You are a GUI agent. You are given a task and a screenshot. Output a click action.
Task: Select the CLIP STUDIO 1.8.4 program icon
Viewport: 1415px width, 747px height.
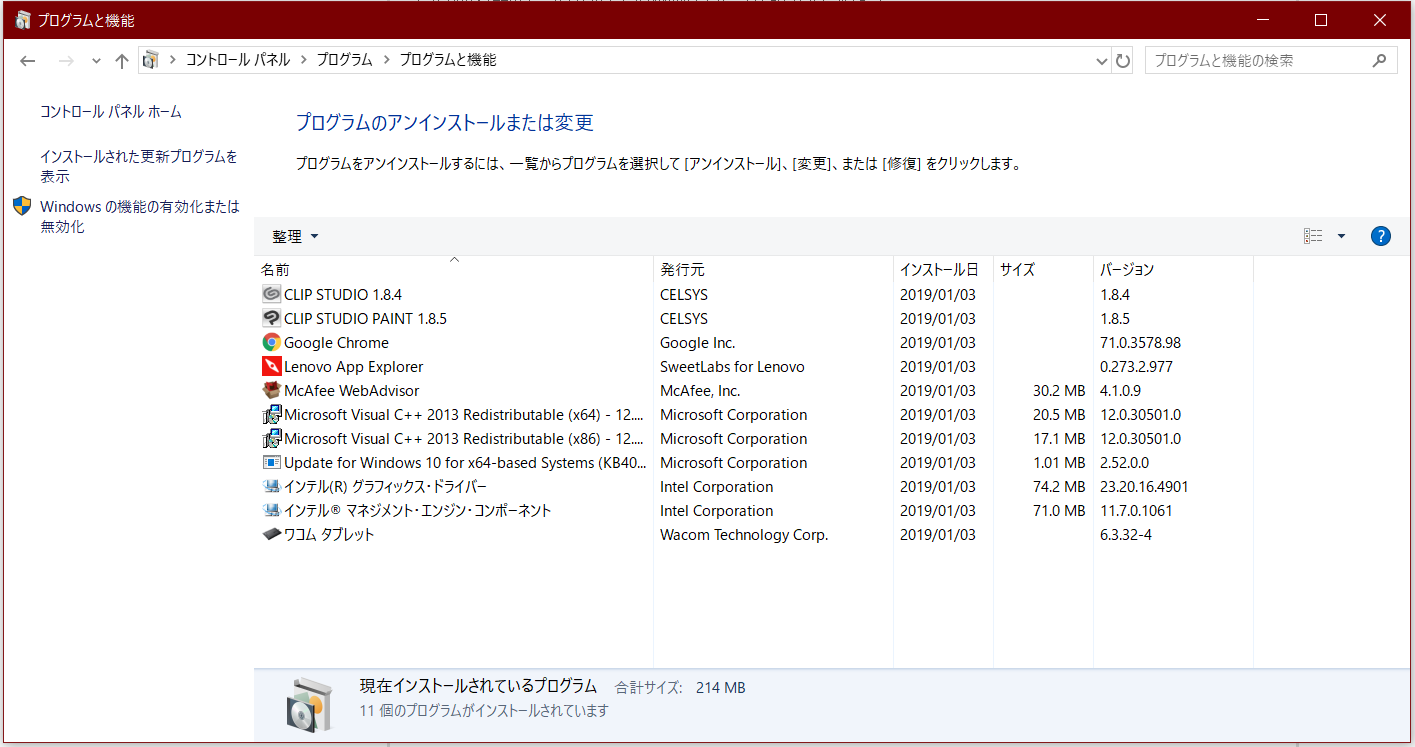[x=271, y=294]
